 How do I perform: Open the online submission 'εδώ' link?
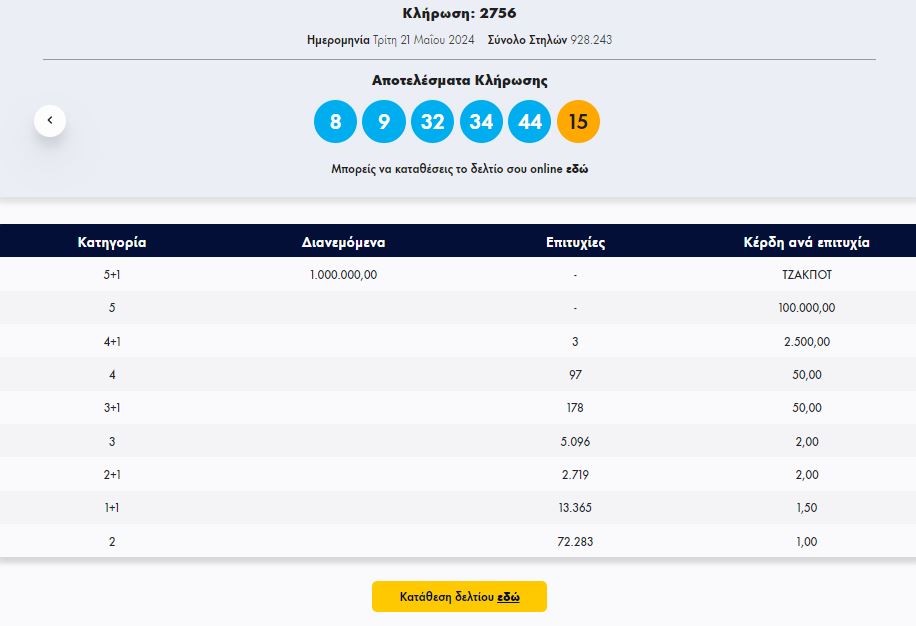577,169
